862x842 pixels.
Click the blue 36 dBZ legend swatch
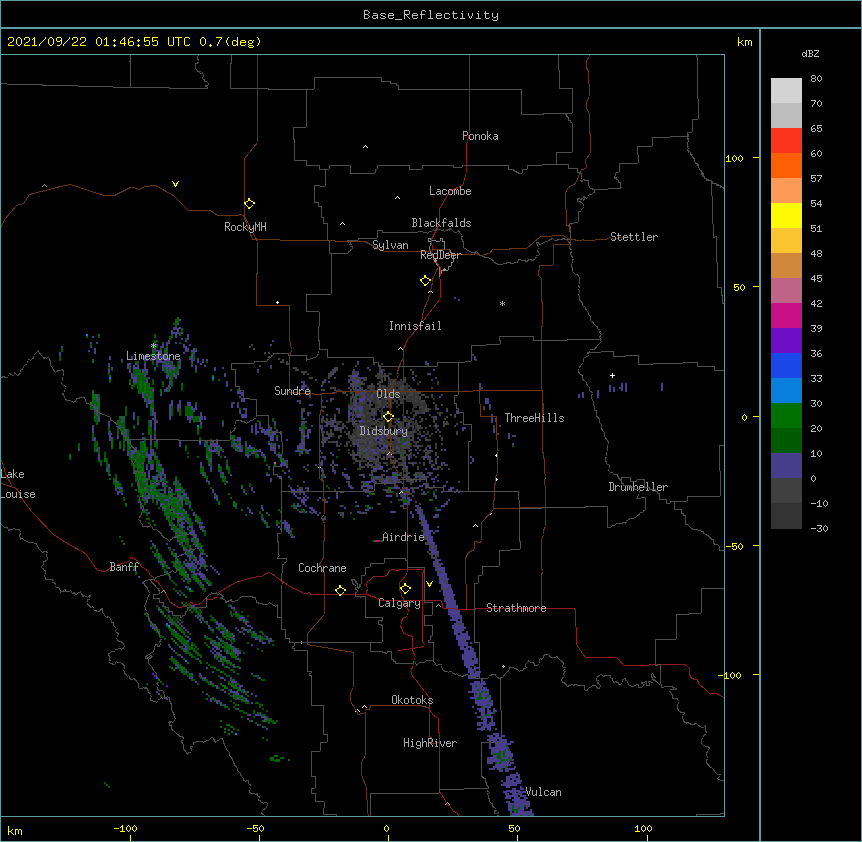786,365
